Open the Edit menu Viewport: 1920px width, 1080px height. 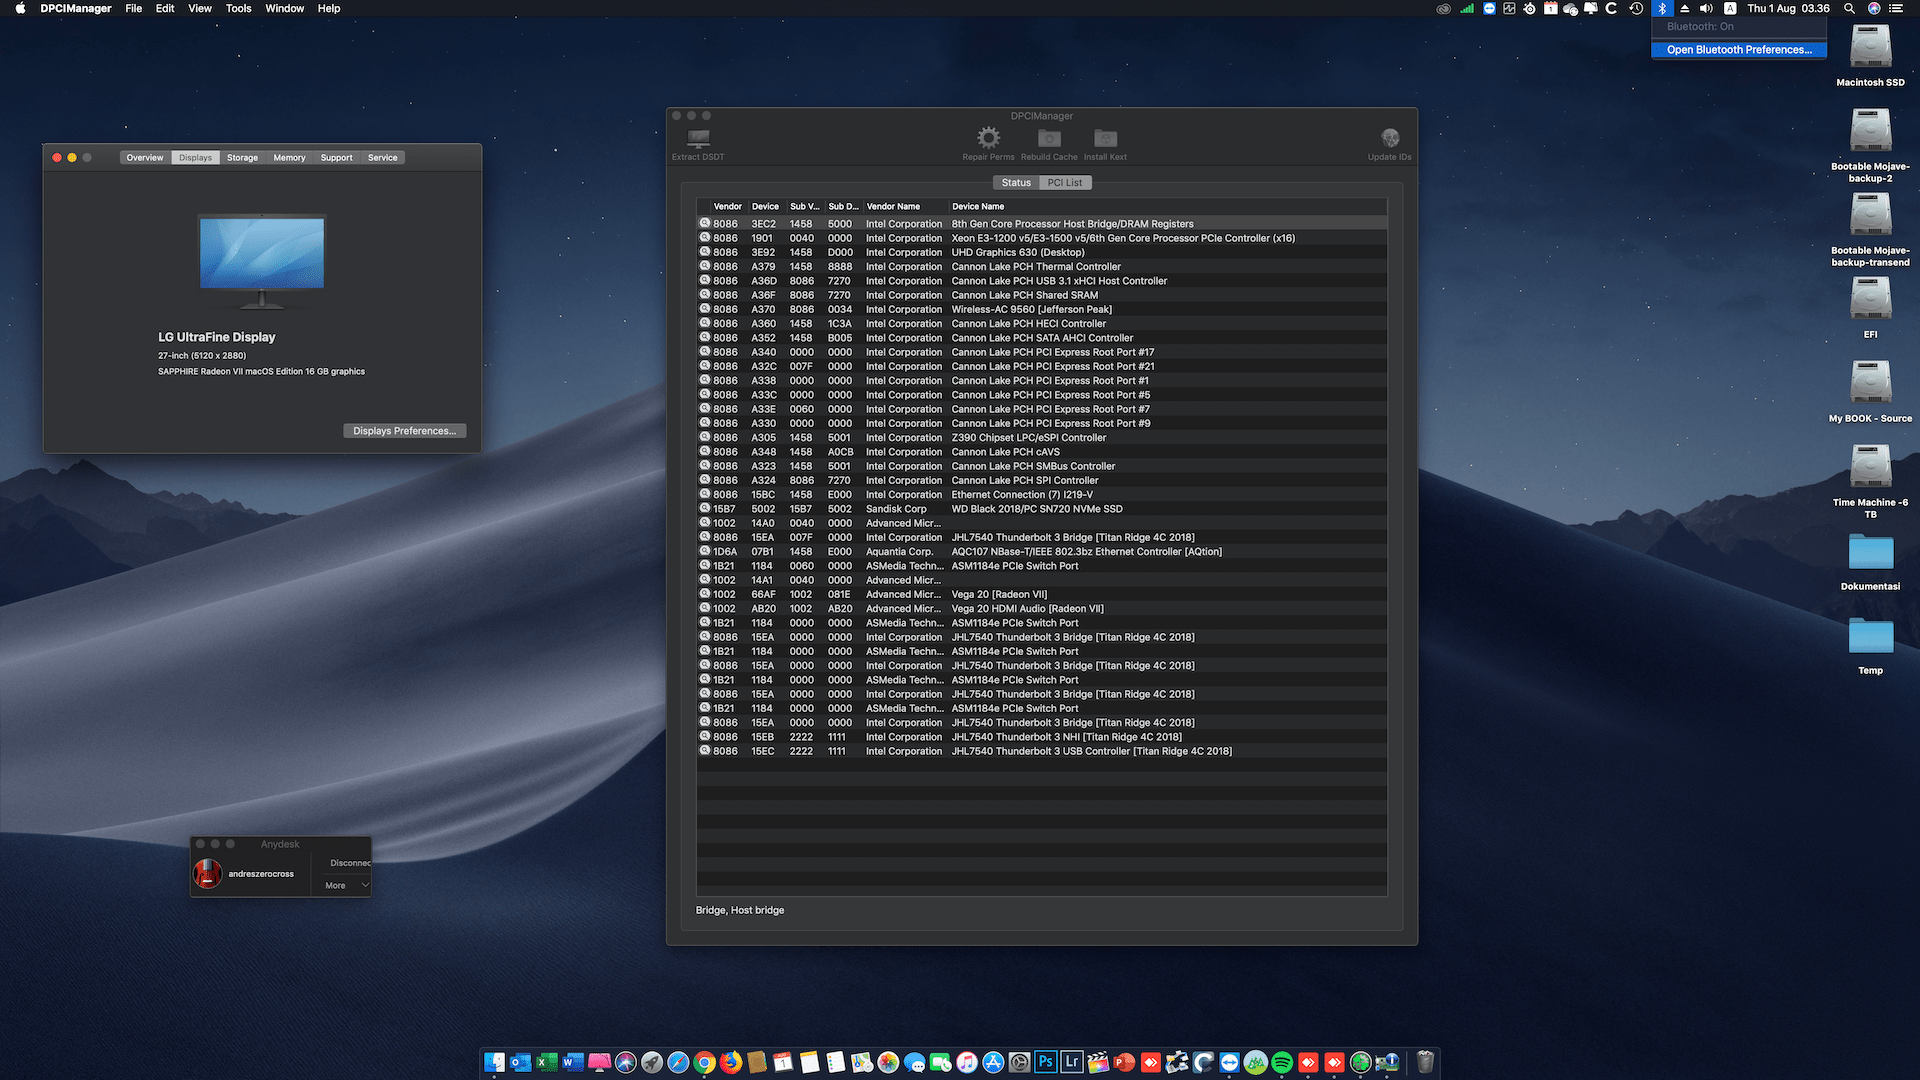click(165, 8)
